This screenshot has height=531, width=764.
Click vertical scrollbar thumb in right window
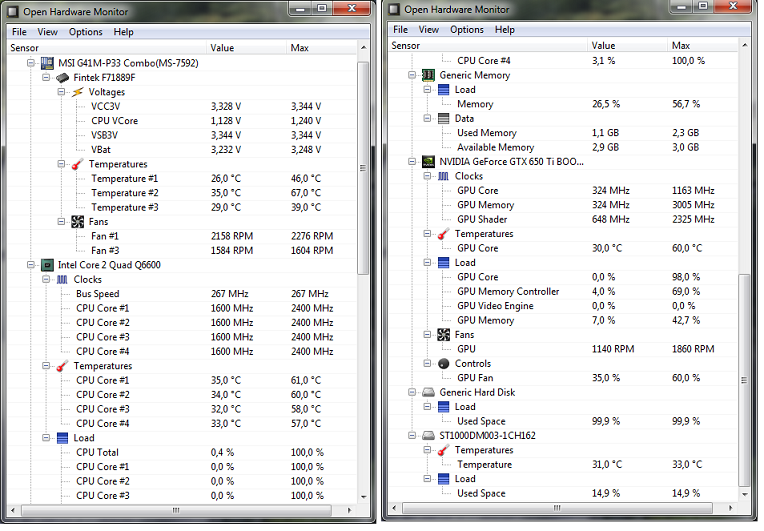coord(744,380)
